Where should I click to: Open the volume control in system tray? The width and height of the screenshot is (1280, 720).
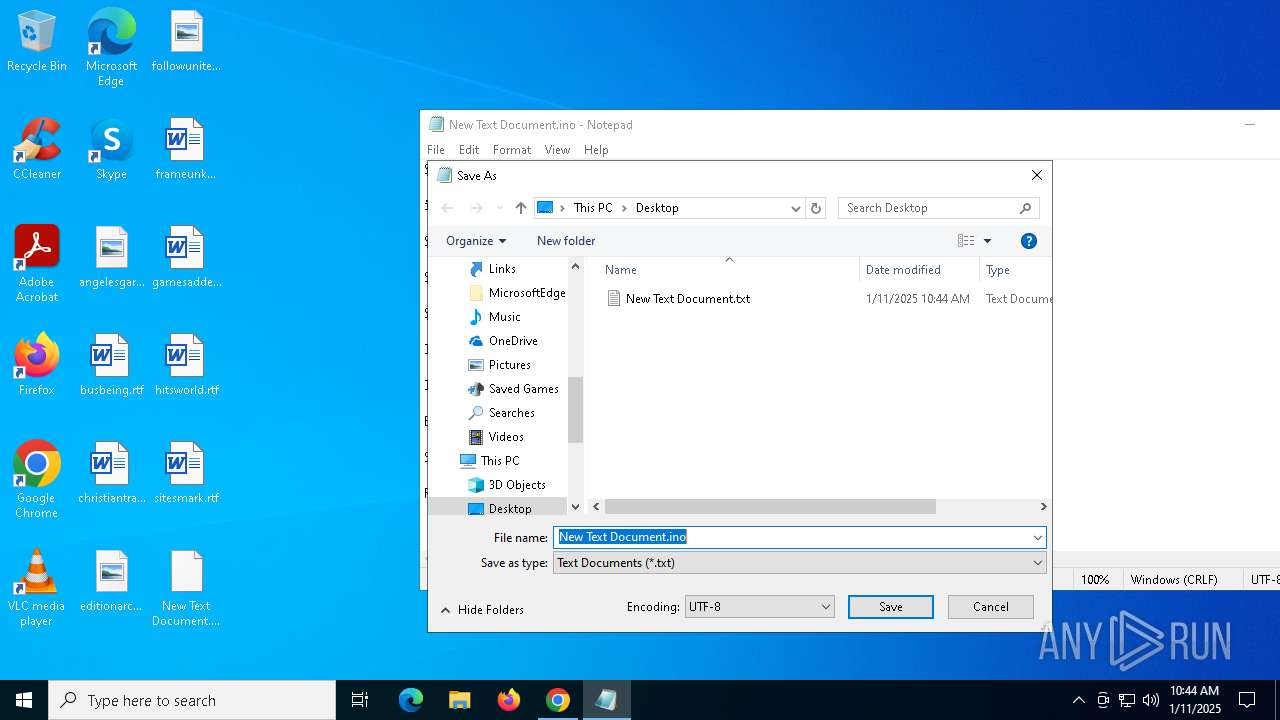point(1151,700)
